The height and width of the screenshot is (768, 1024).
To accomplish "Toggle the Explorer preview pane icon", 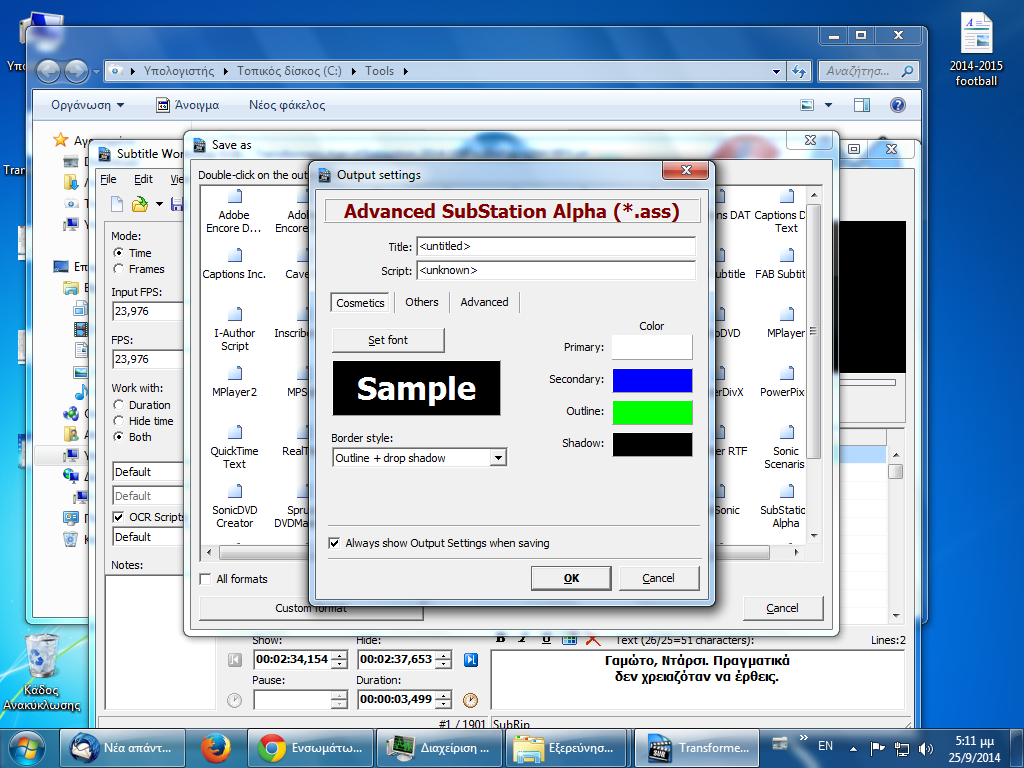I will pos(862,105).
